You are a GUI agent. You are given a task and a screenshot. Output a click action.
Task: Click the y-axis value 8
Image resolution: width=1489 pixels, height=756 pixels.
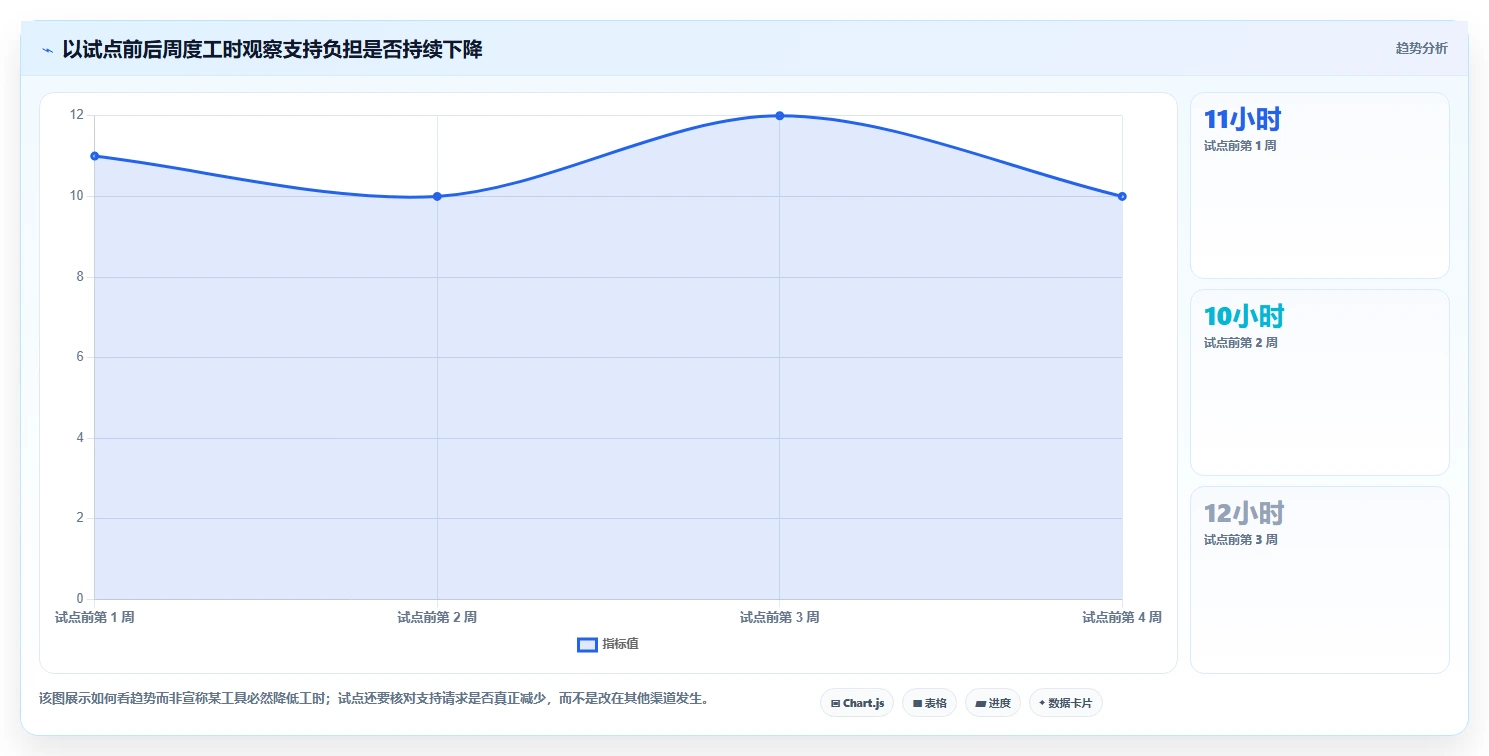pos(80,277)
